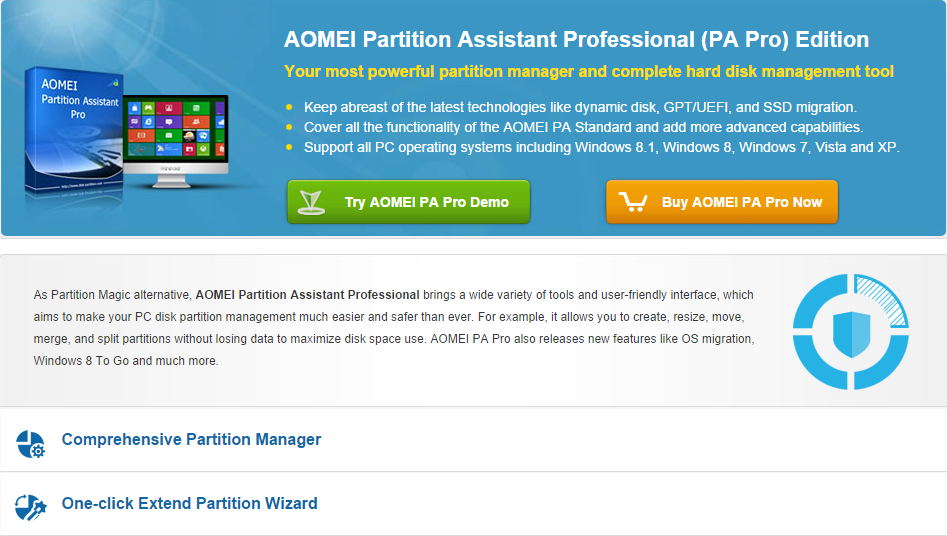Click the bullet about dynamic disk and SSD migration

pyautogui.click(x=580, y=107)
